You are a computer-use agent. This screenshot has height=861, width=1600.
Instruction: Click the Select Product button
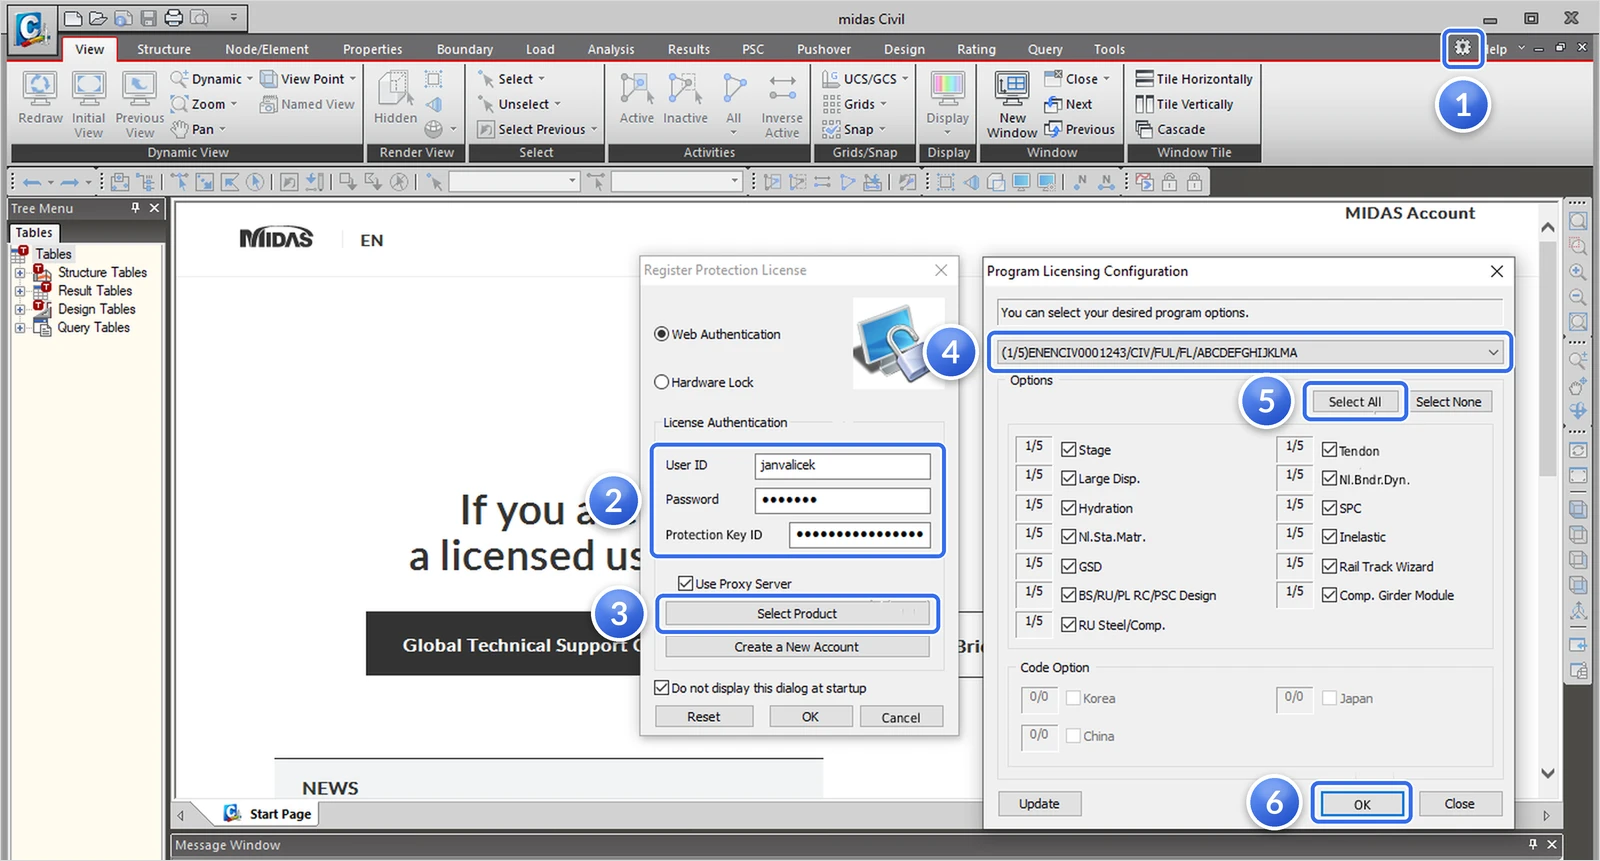pos(797,613)
